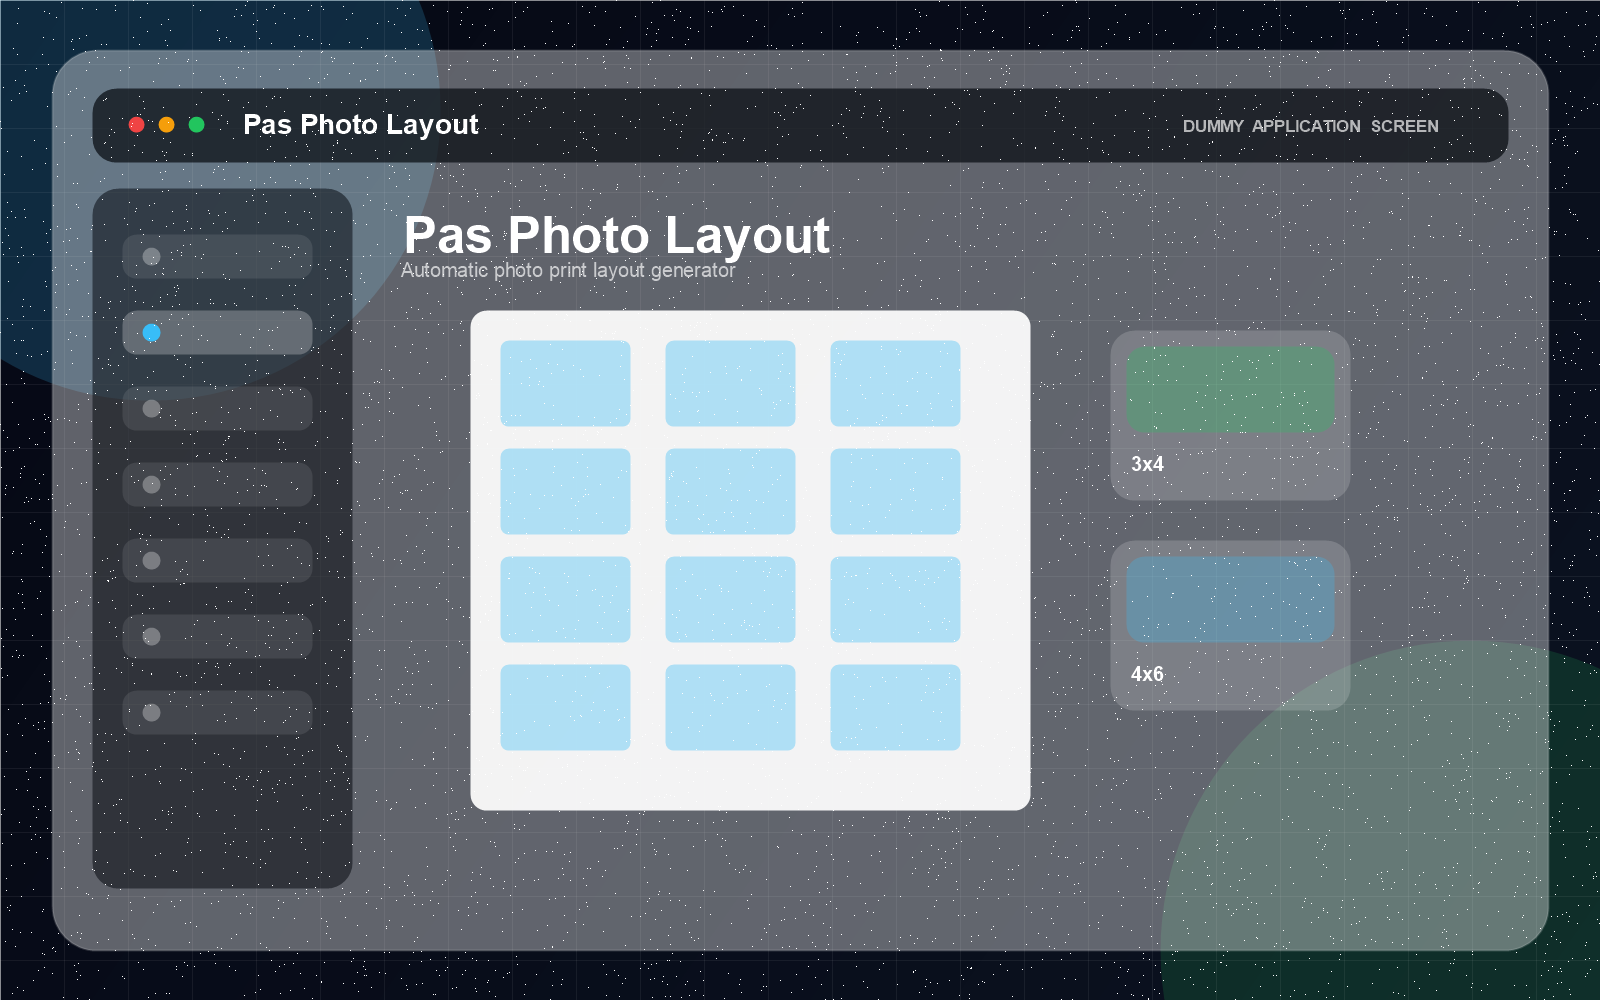Viewport: 1600px width, 1000px height.
Task: Click the yellow minimize window dot
Action: [x=167, y=124]
